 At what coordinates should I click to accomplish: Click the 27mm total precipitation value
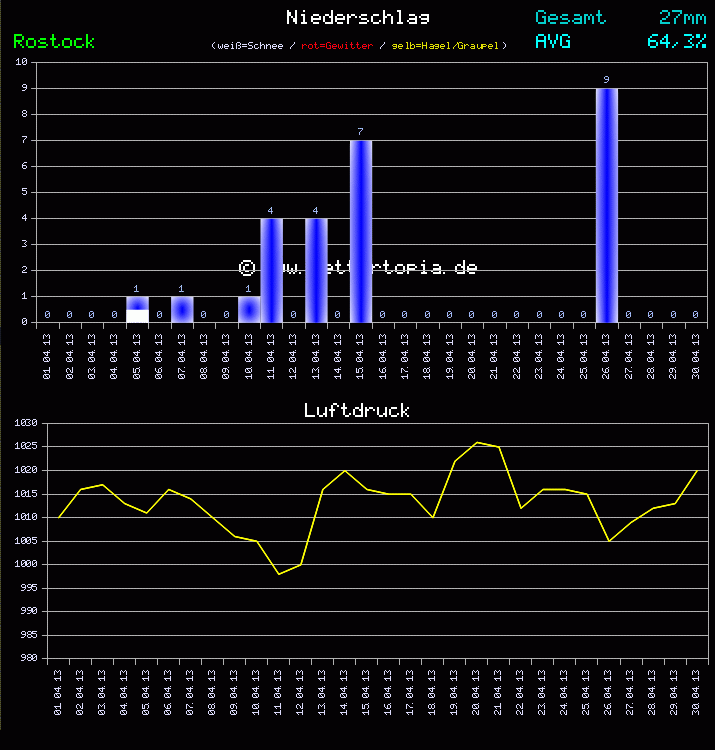[x=683, y=17]
